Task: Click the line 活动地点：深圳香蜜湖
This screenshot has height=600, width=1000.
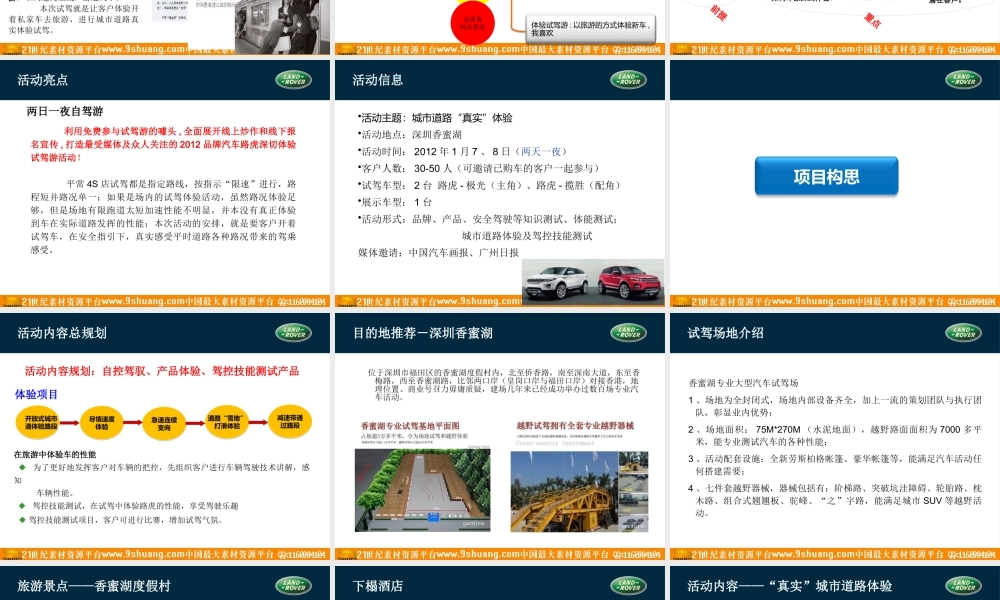Action: tap(409, 135)
